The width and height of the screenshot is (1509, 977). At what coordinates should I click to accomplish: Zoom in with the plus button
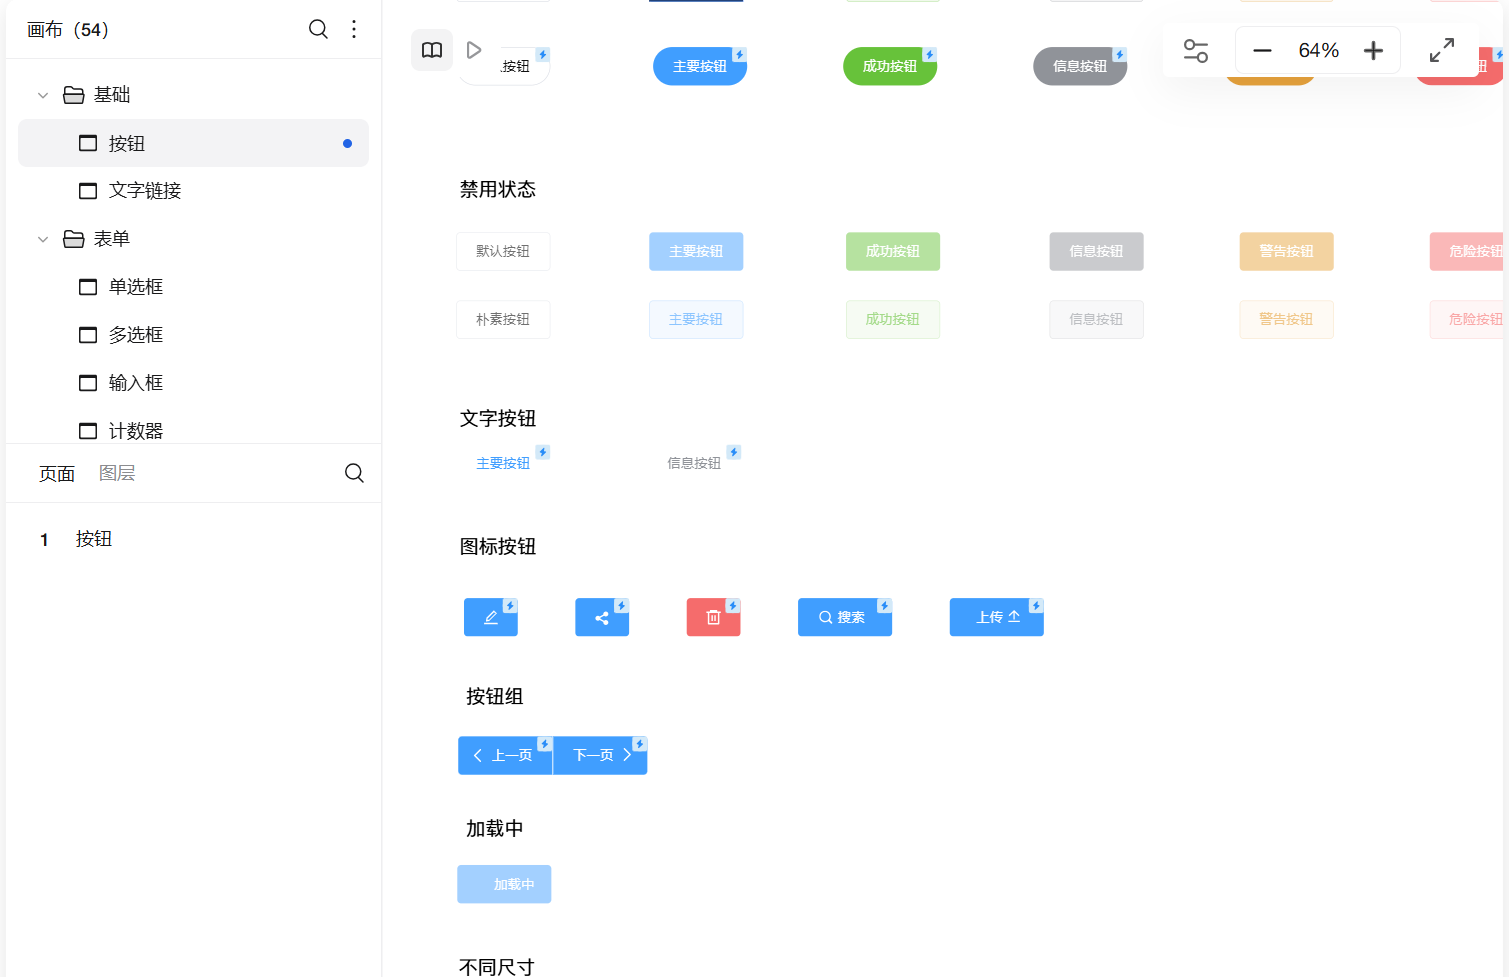[x=1374, y=50]
